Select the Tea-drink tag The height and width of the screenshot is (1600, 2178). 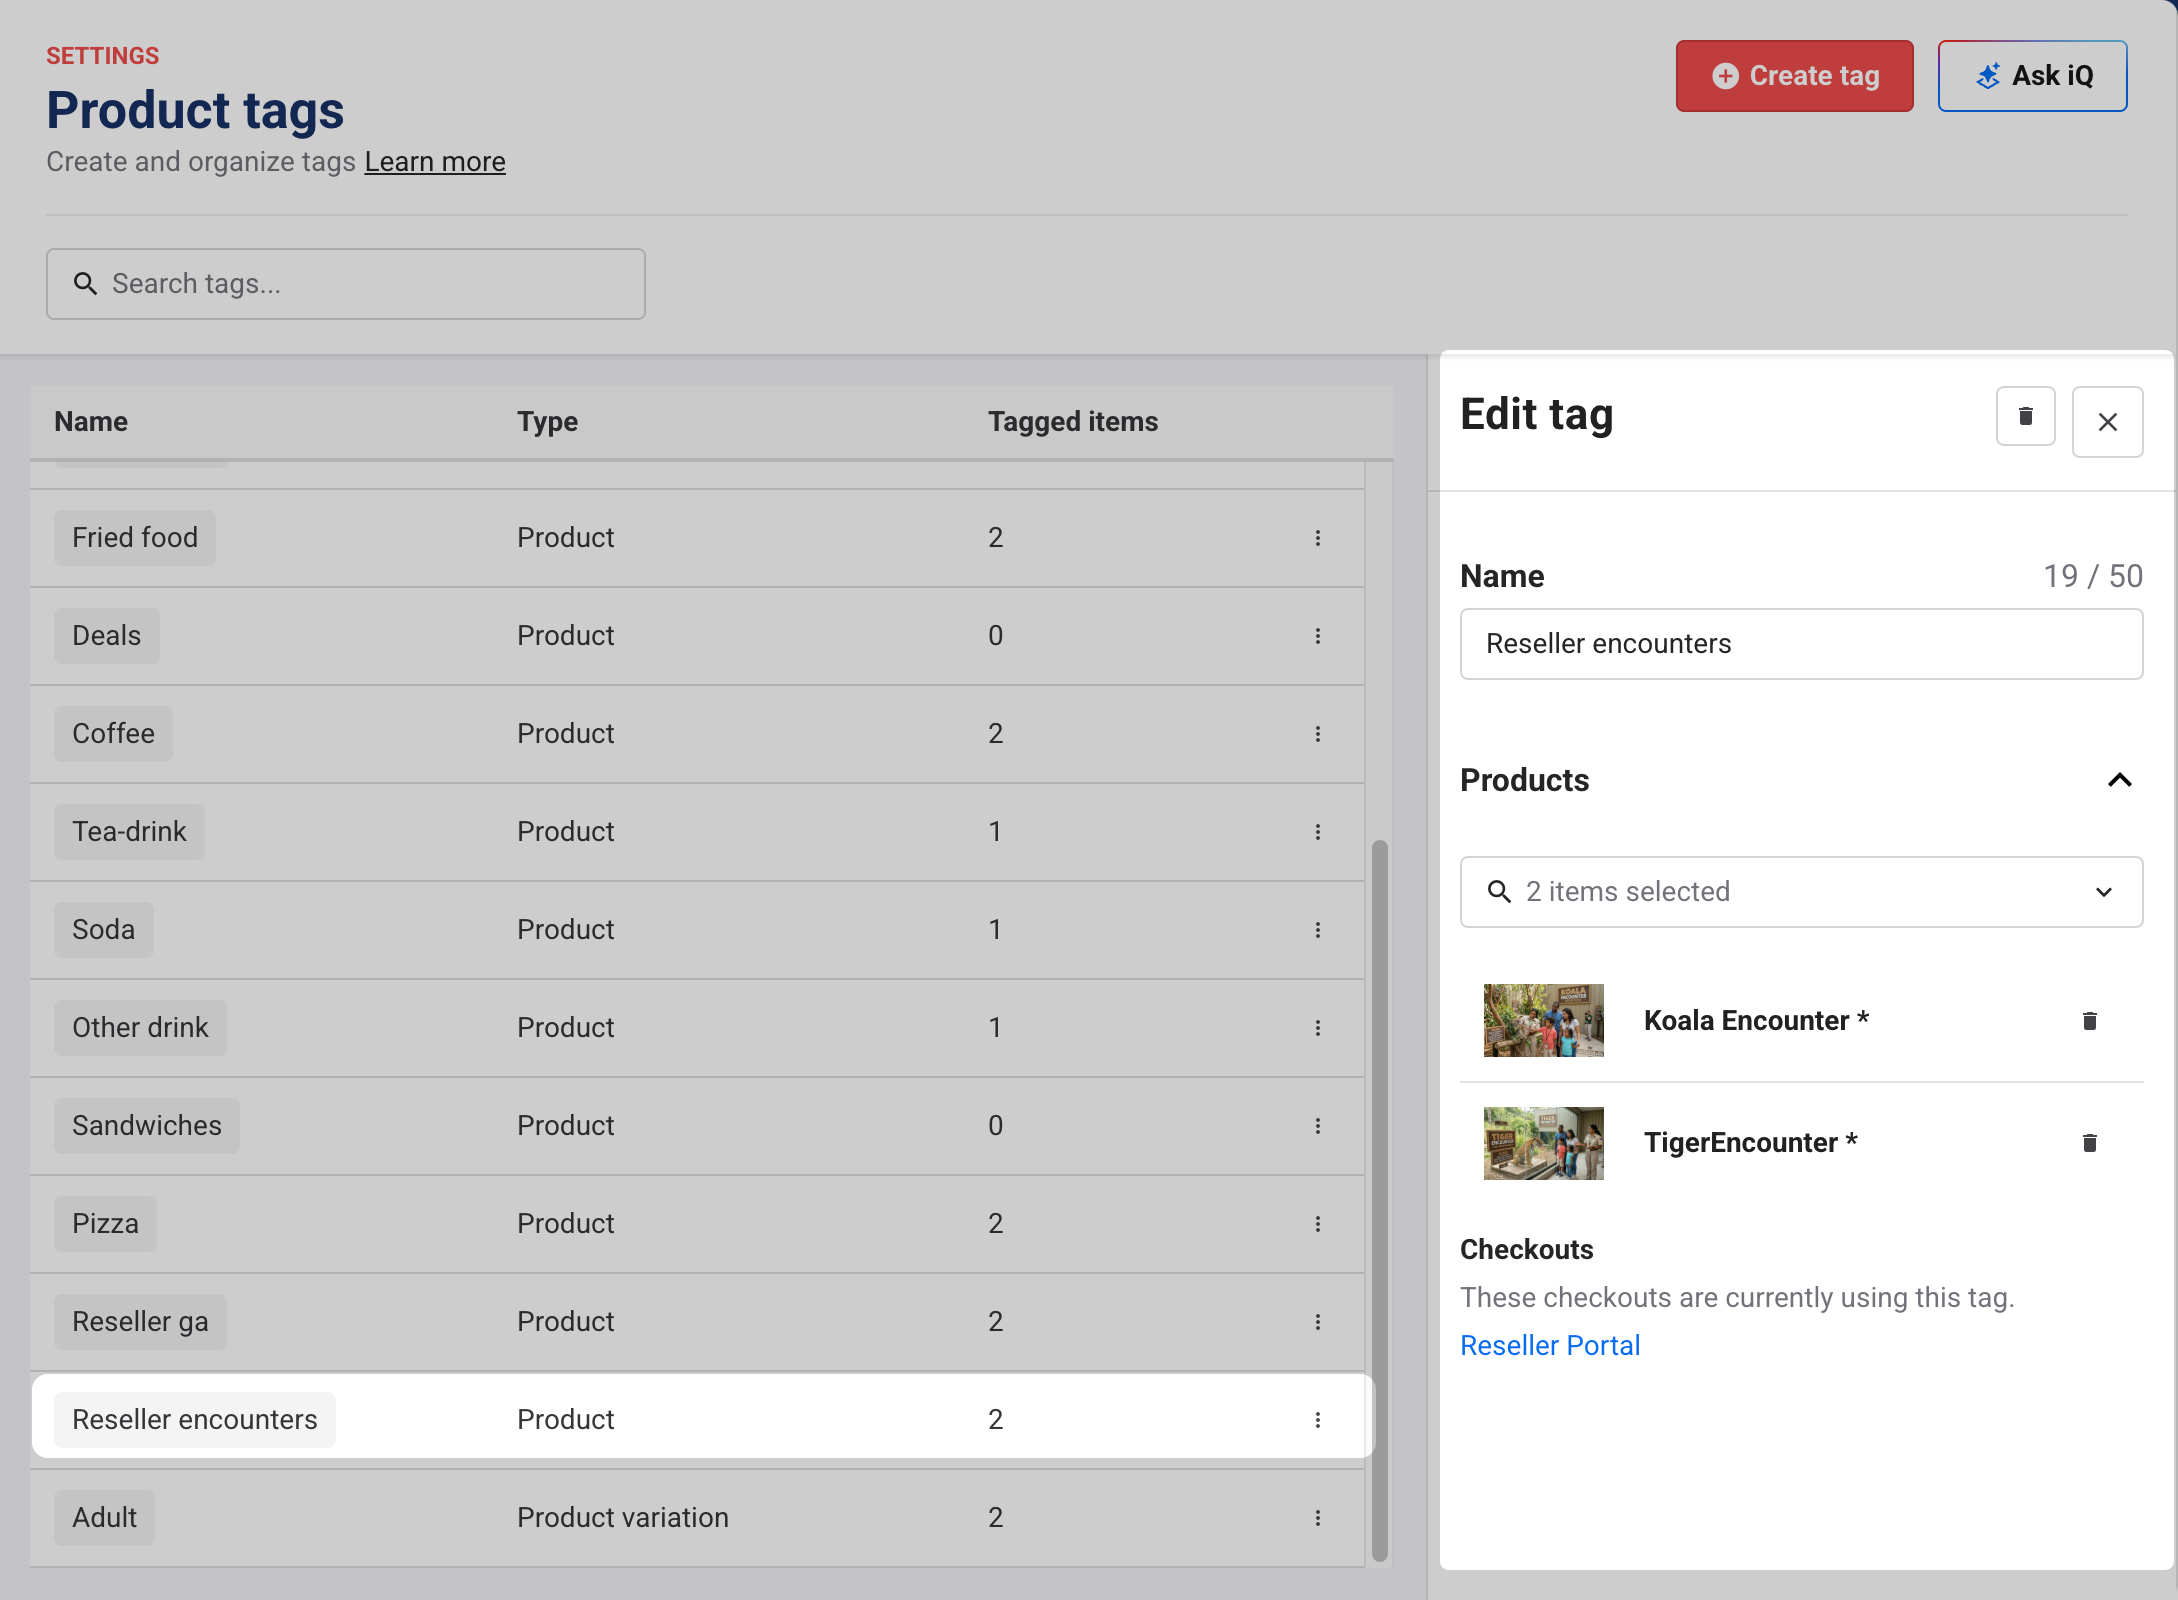point(130,832)
